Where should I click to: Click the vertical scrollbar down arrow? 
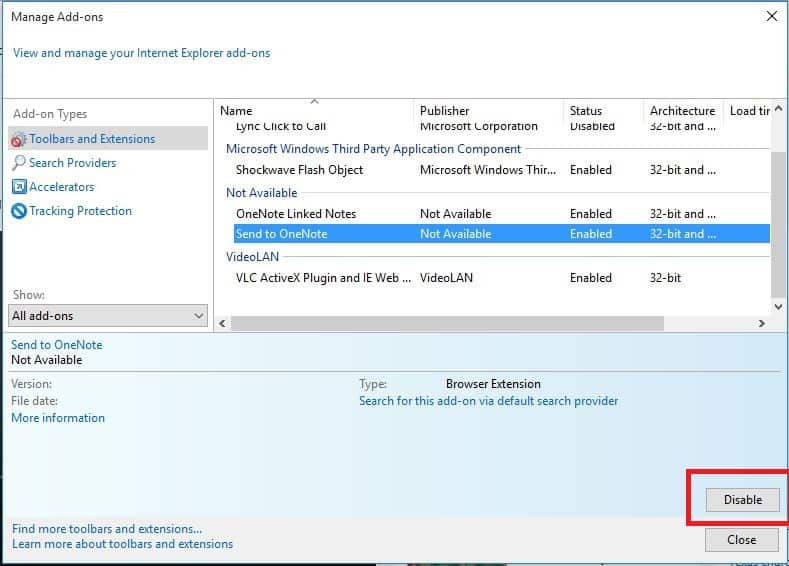click(x=778, y=306)
